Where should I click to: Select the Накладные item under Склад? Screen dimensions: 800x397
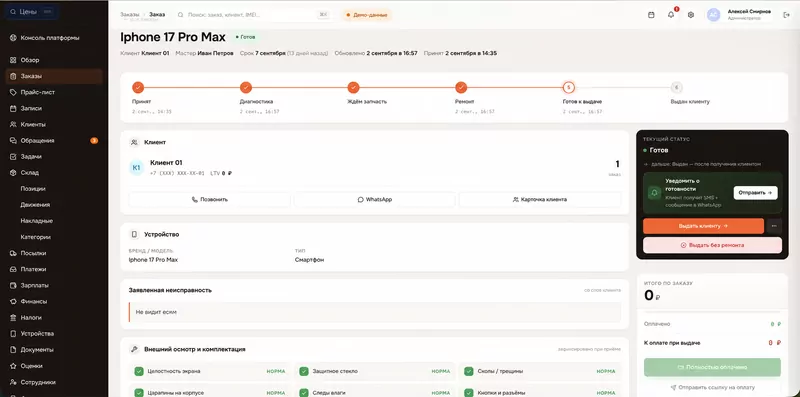[x=37, y=221]
